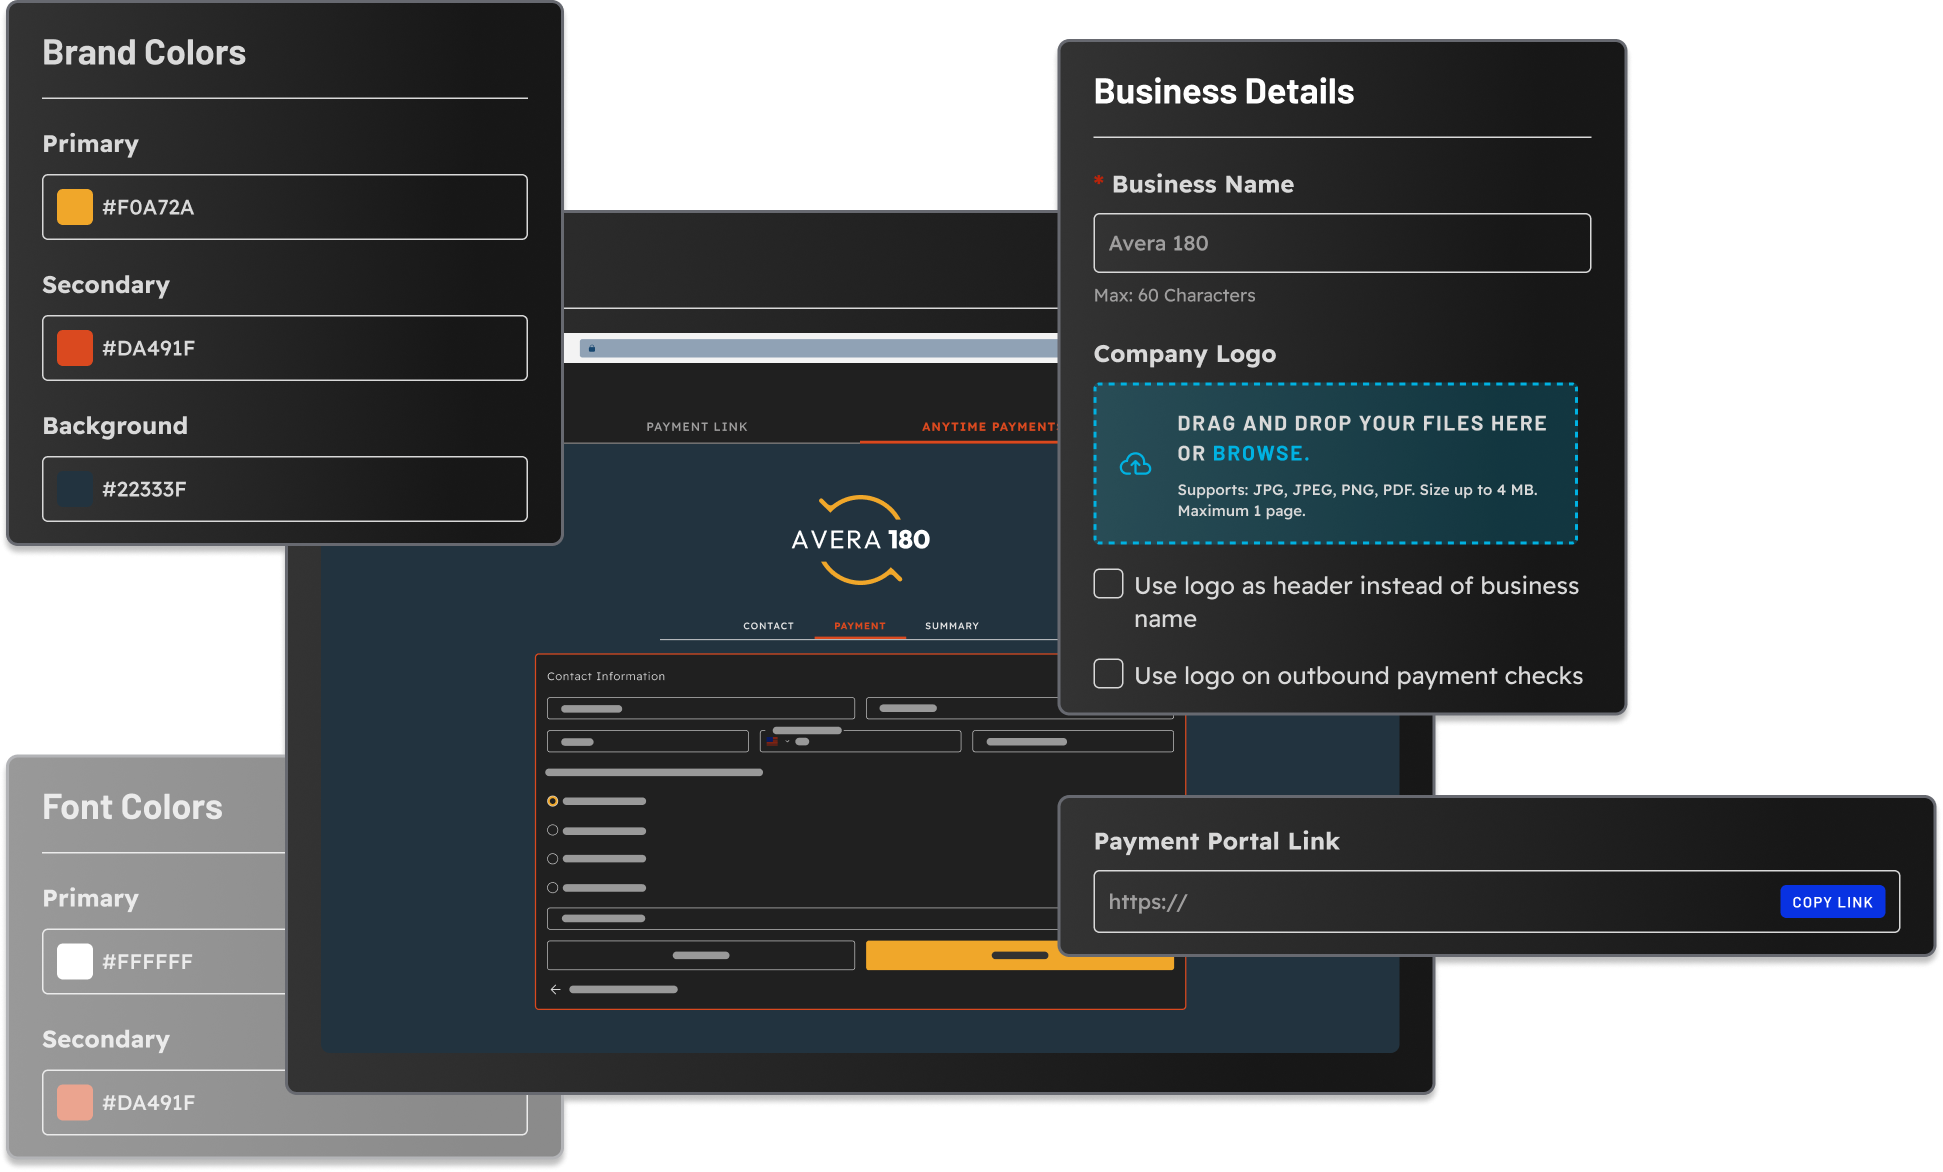Click the Avera 180 logo

(860, 540)
